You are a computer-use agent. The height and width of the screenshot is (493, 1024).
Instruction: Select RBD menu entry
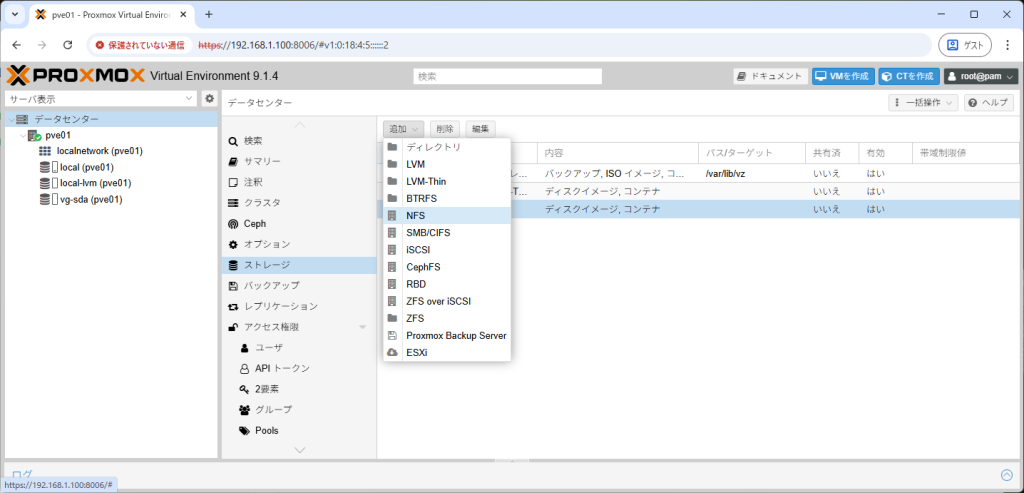click(447, 284)
